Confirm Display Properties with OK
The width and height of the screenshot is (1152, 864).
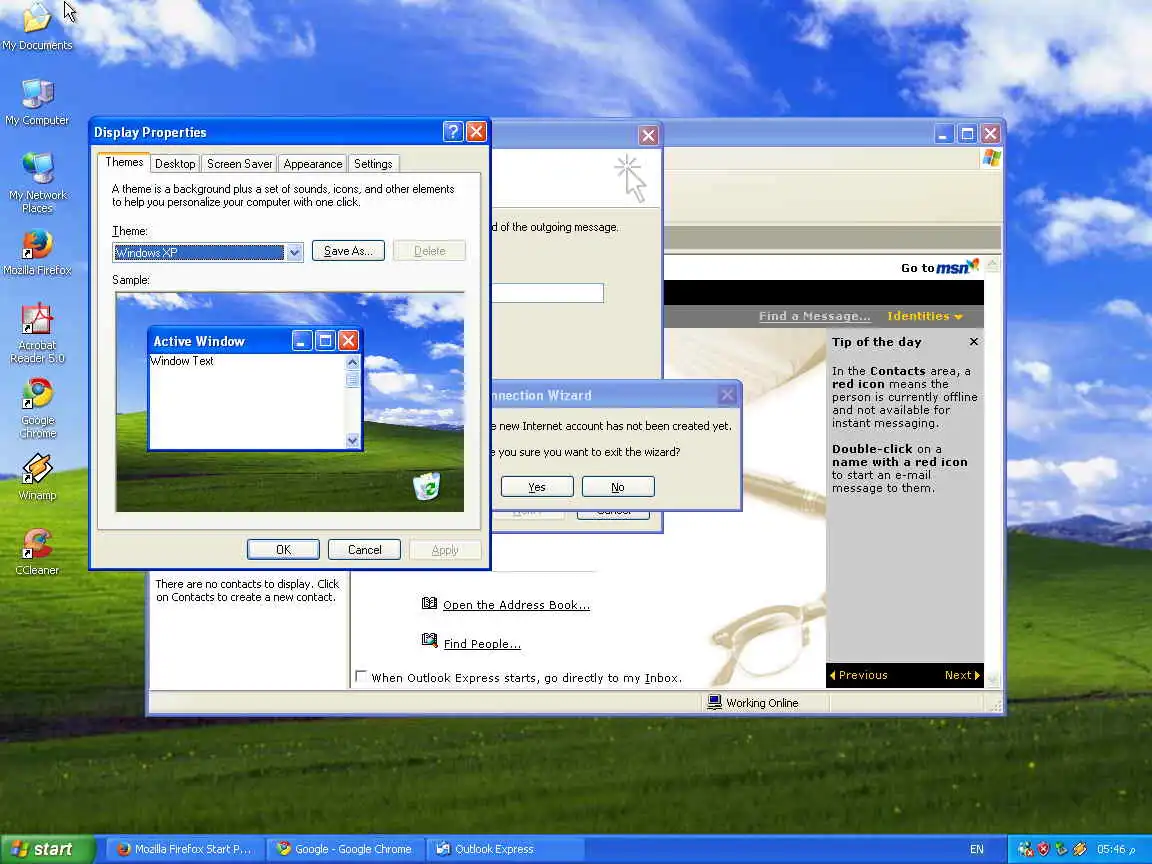click(x=283, y=550)
